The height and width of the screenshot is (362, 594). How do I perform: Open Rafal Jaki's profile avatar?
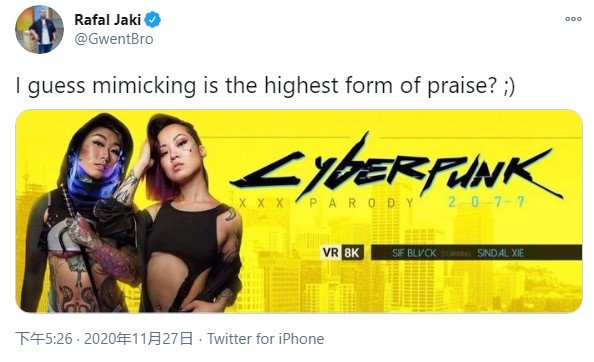click(x=39, y=29)
